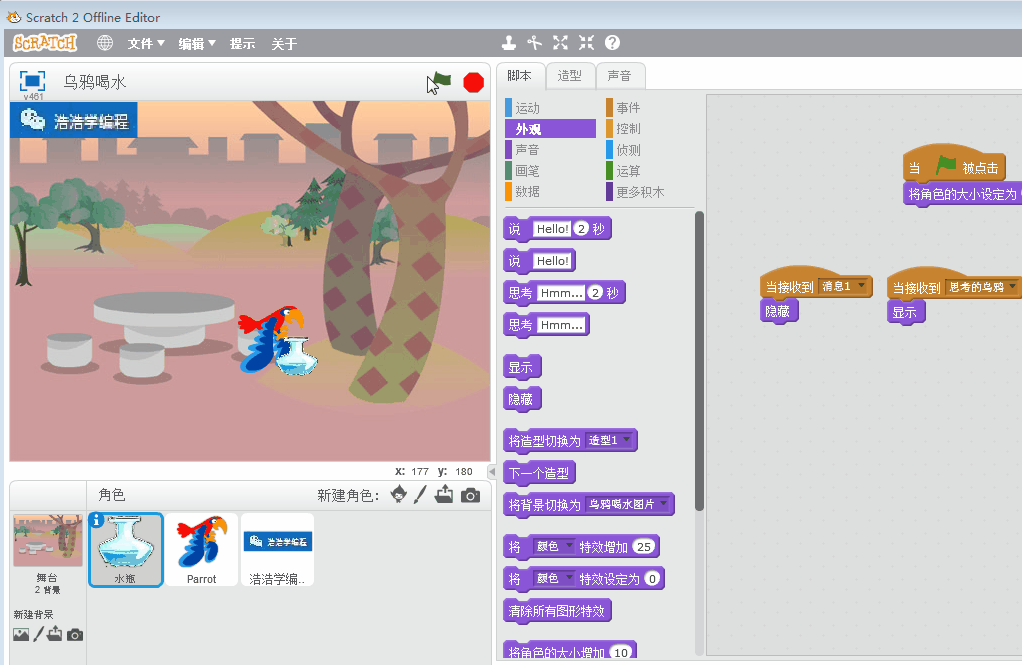Open the 文件 menu
1022x665 pixels.
coord(146,44)
